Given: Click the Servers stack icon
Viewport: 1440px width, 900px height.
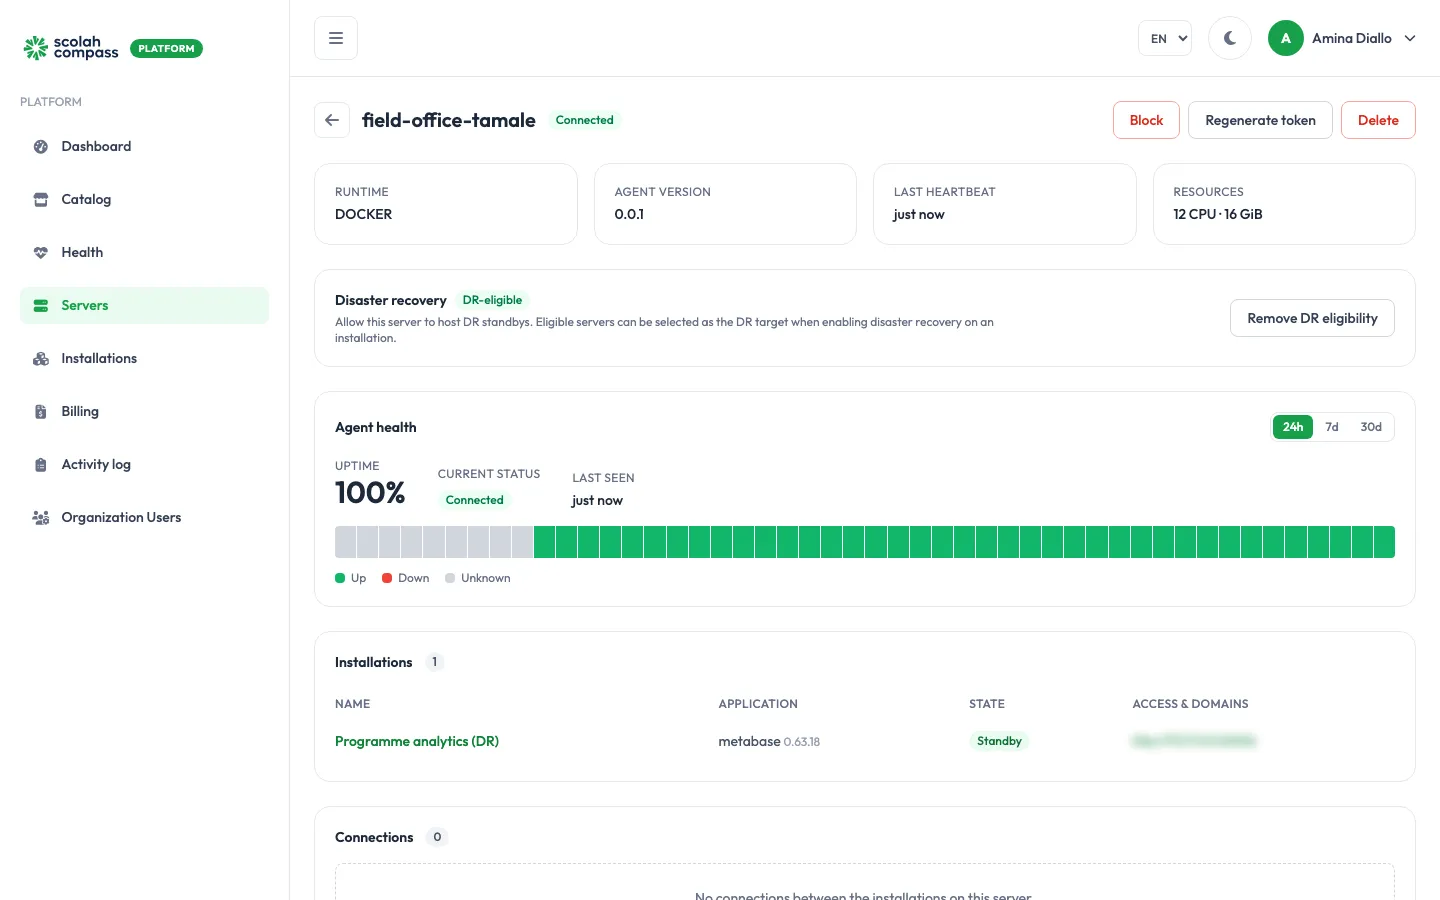Looking at the screenshot, I should pos(41,305).
